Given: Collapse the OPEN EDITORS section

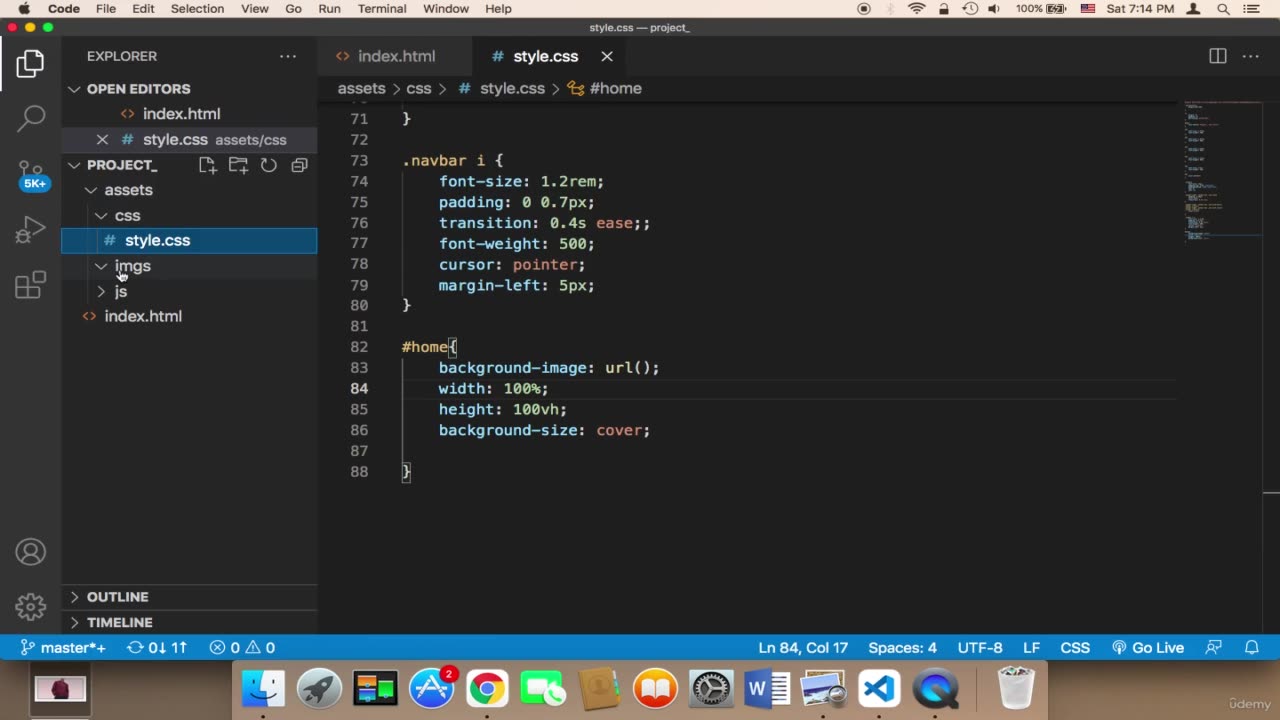Looking at the screenshot, I should 138,89.
